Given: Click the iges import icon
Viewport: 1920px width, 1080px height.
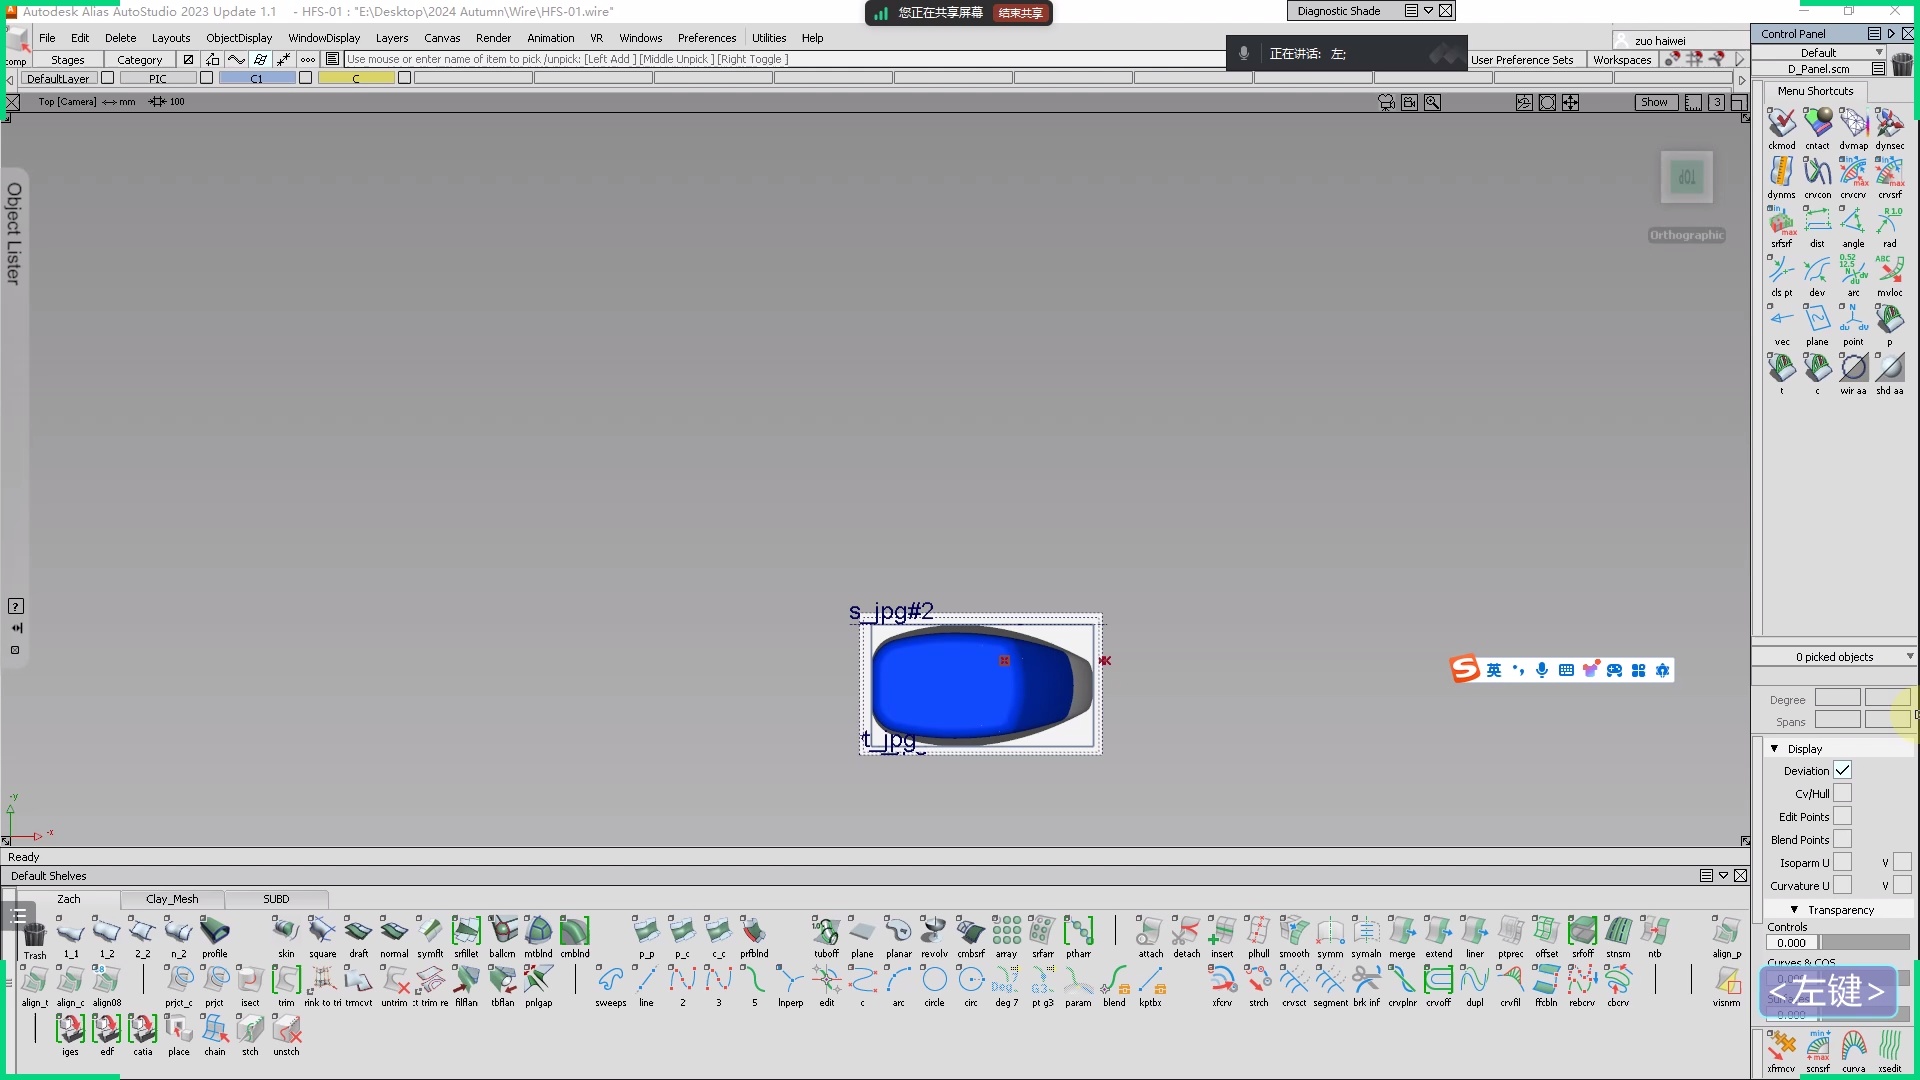Looking at the screenshot, I should (x=70, y=1030).
